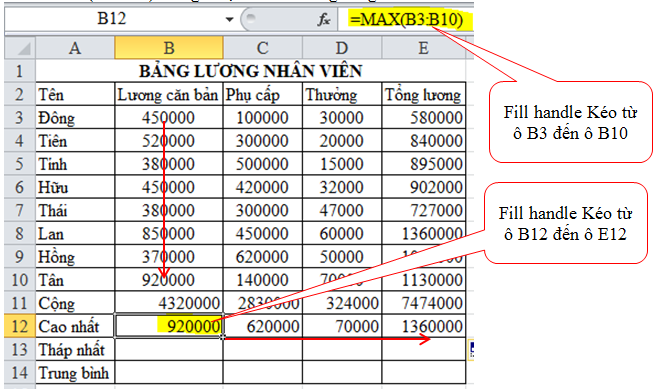659x389 pixels.
Task: Click row 12 cell with value 70000
Action: tap(342, 326)
